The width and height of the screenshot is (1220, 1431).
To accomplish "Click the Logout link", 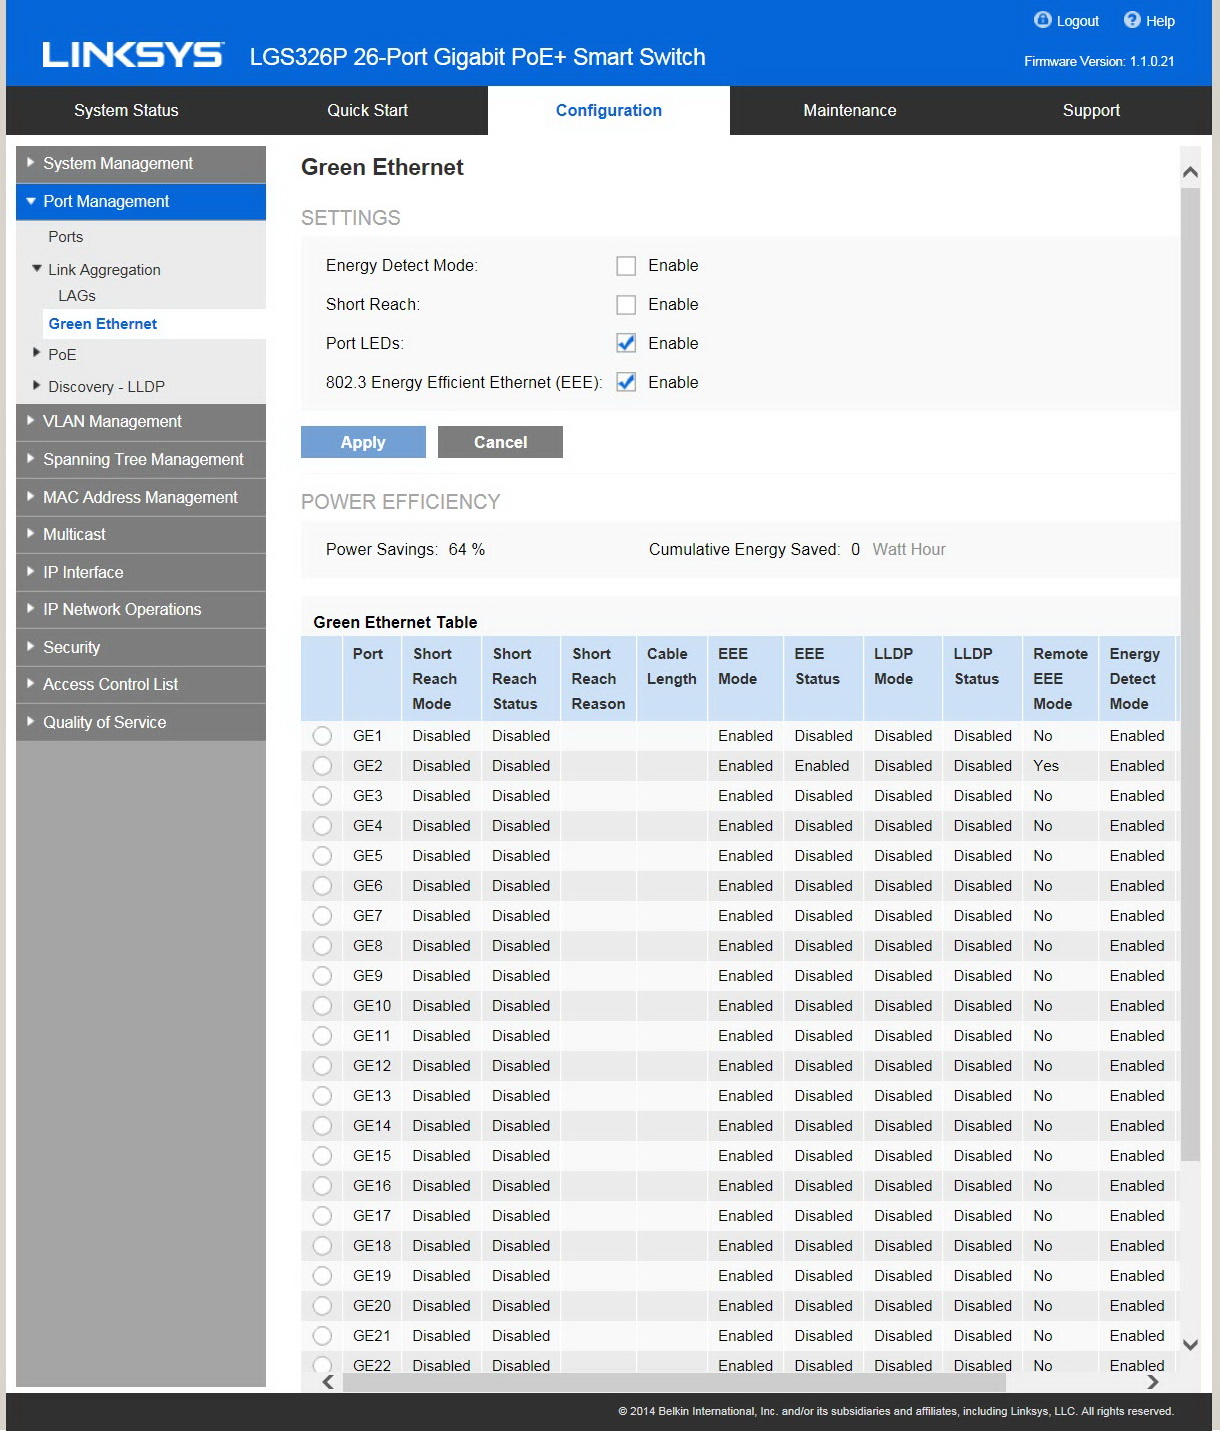I will (x=1077, y=21).
